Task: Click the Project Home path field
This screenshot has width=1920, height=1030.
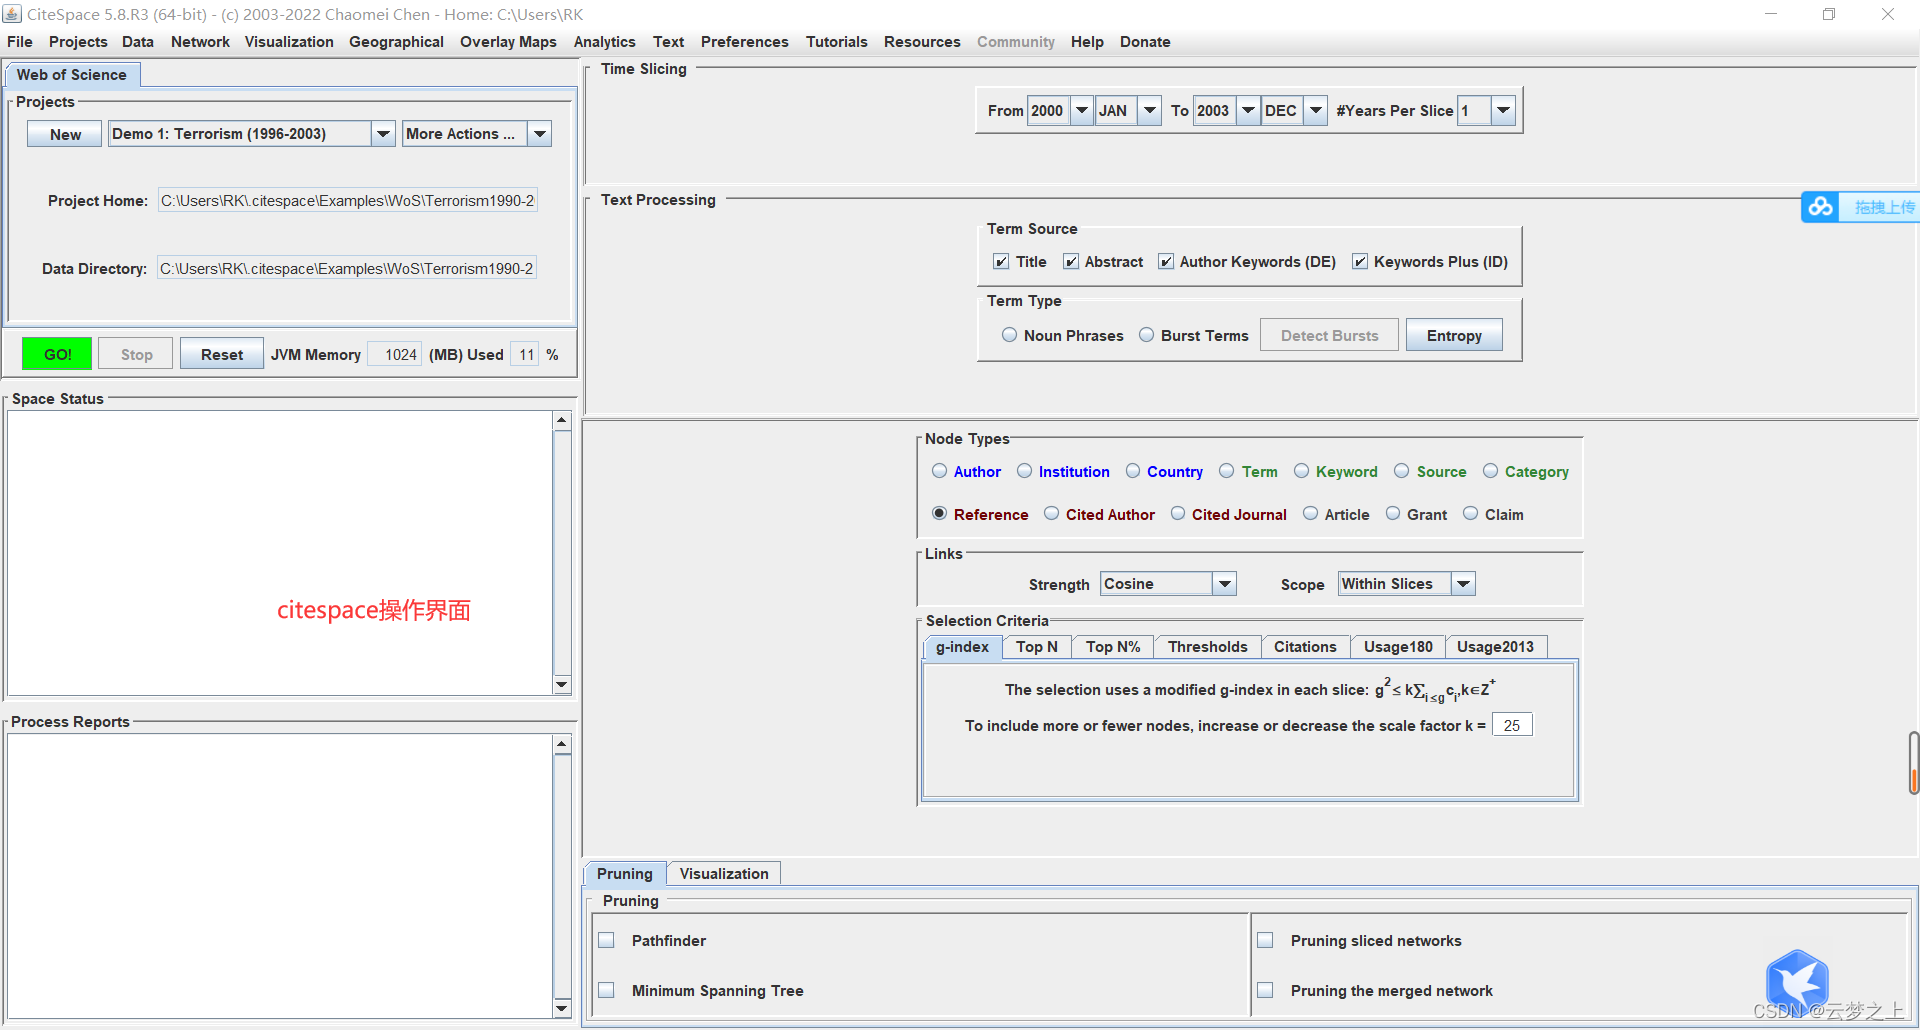Action: [x=347, y=200]
